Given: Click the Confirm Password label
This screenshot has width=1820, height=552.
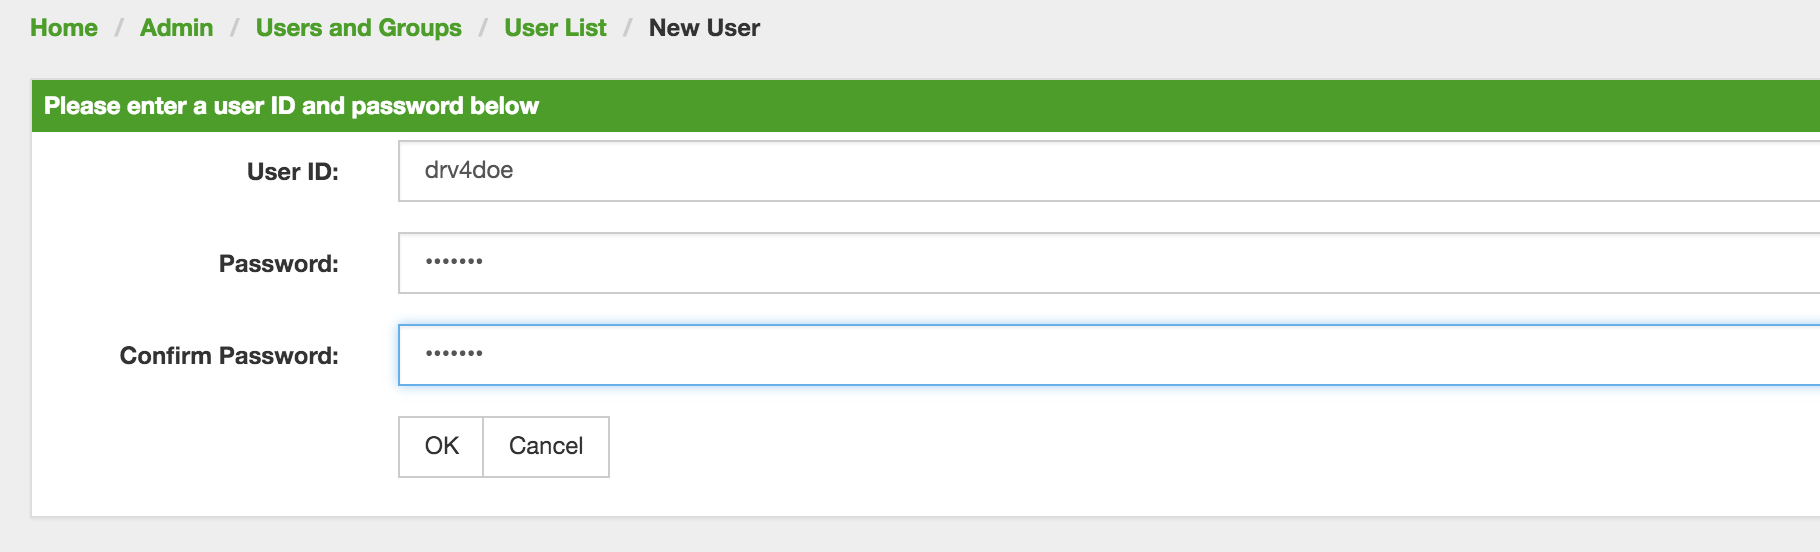Looking at the screenshot, I should (x=229, y=356).
